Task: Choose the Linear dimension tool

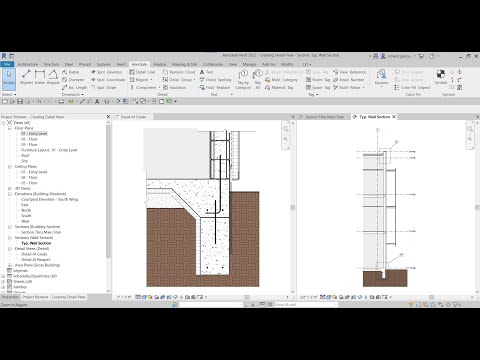Action: pos(40,77)
